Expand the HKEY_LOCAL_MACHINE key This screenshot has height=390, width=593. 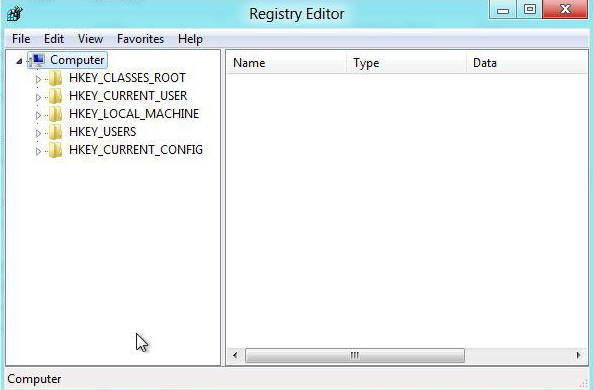click(x=38, y=115)
